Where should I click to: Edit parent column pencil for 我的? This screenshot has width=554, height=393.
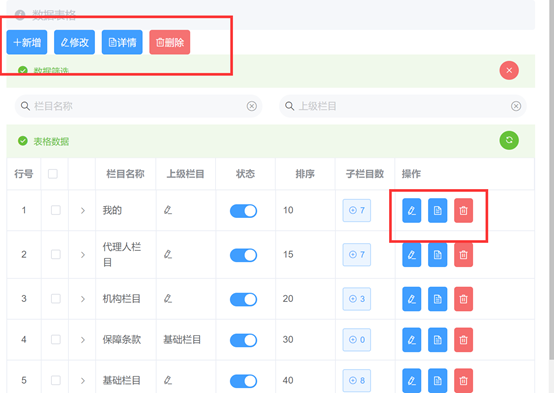(x=168, y=210)
